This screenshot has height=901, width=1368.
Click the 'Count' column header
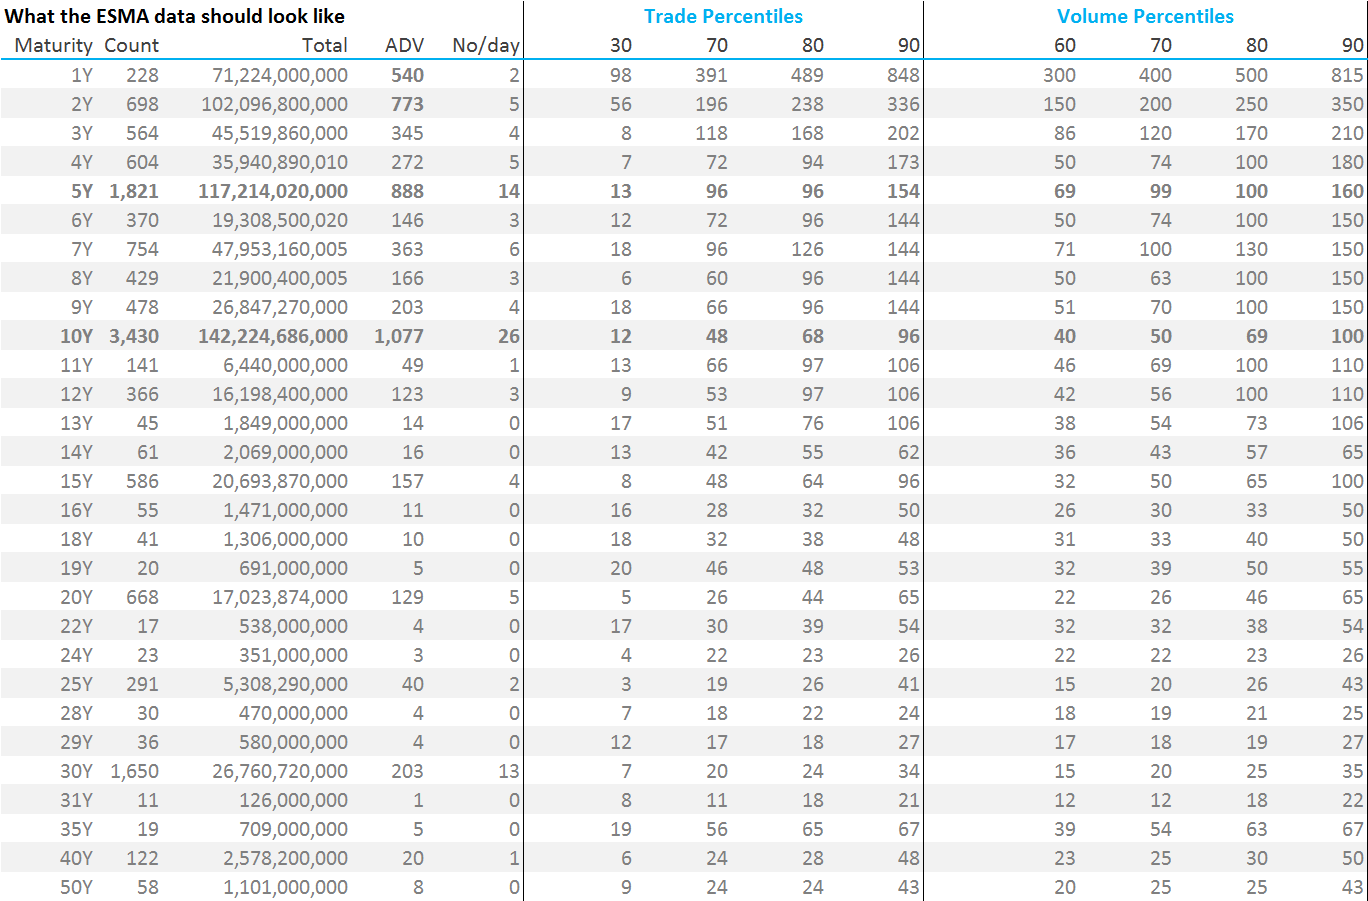pos(131,45)
